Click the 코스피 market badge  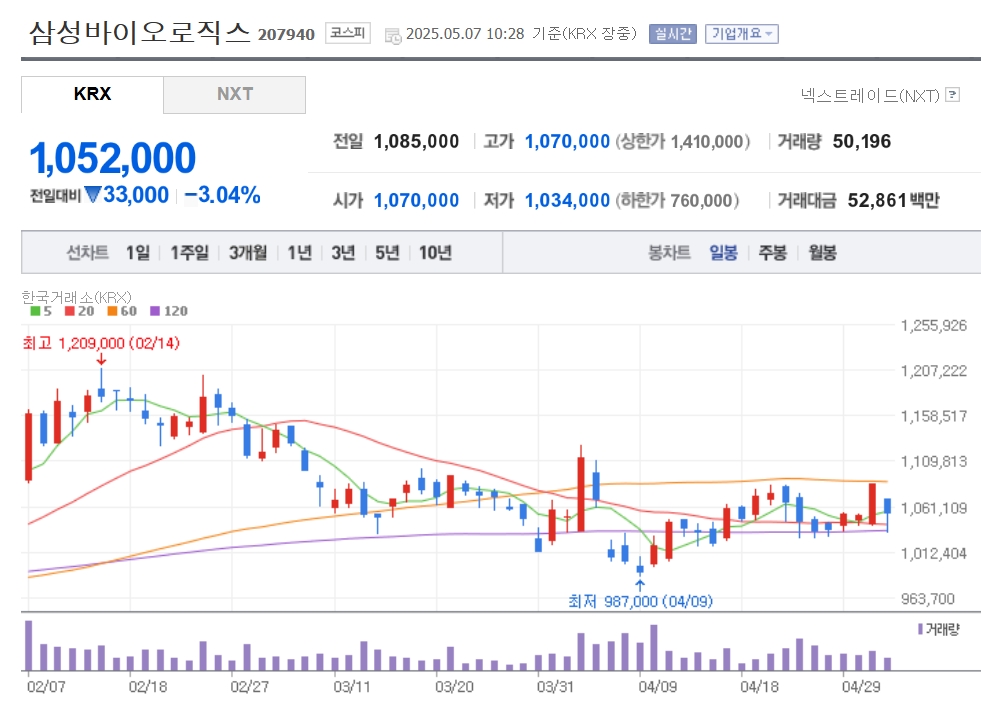[348, 33]
